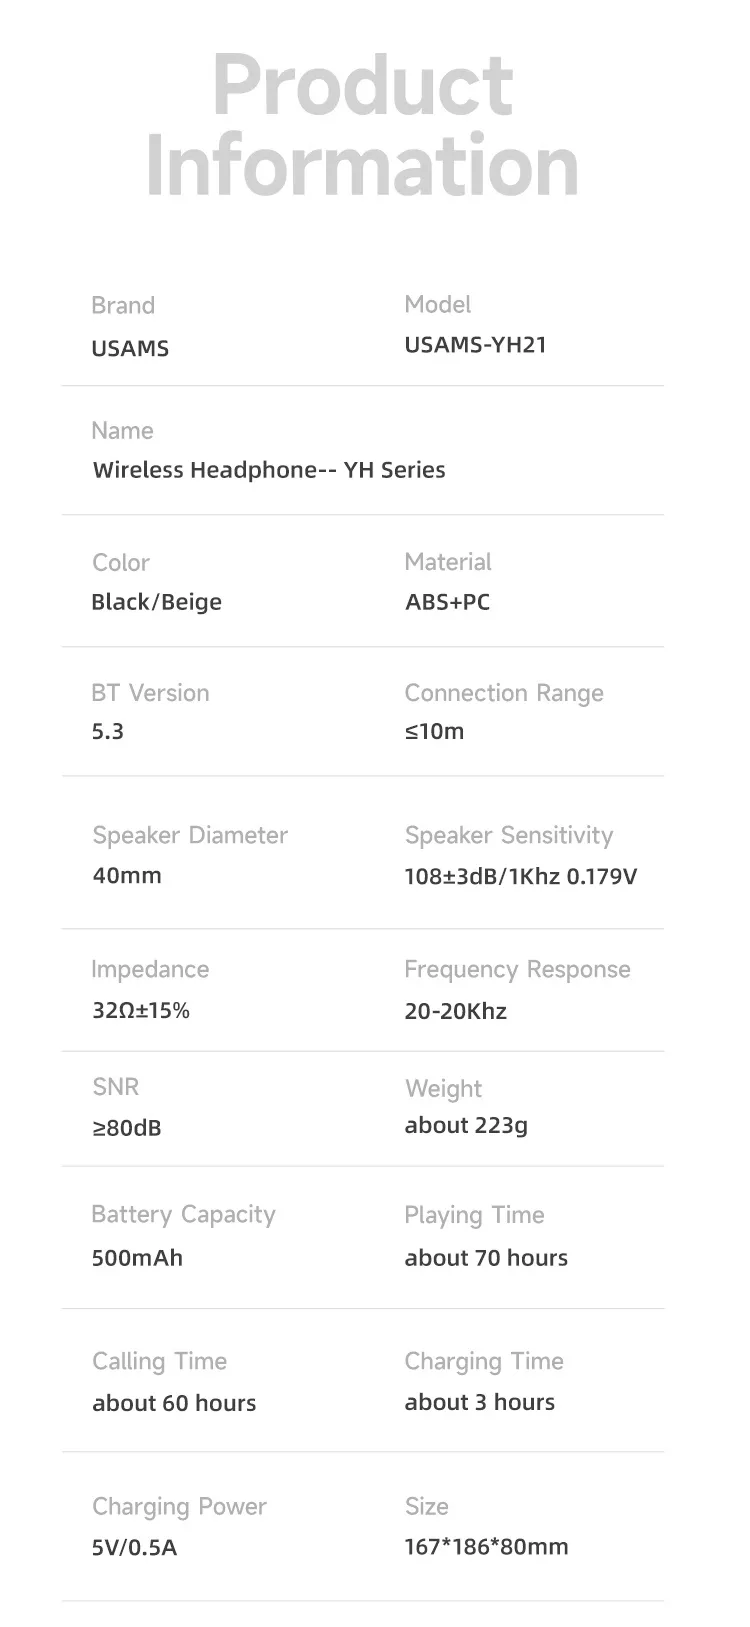Image resolution: width=750 pixels, height=1627 pixels.
Task: Select the model number USAMS-YH21
Action: pyautogui.click(x=475, y=345)
